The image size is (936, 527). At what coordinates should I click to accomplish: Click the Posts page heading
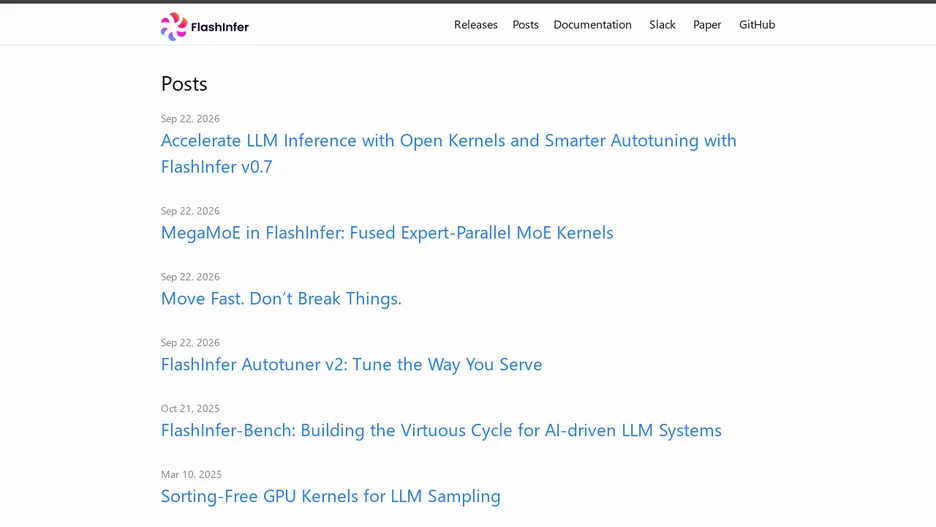184,84
